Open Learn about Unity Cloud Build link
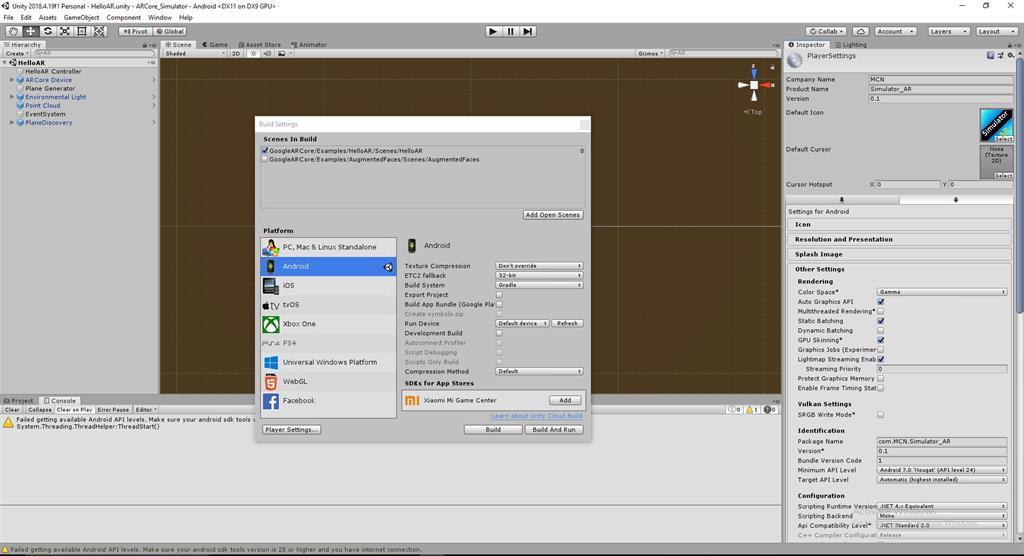Image resolution: width=1024 pixels, height=556 pixels. [x=537, y=416]
